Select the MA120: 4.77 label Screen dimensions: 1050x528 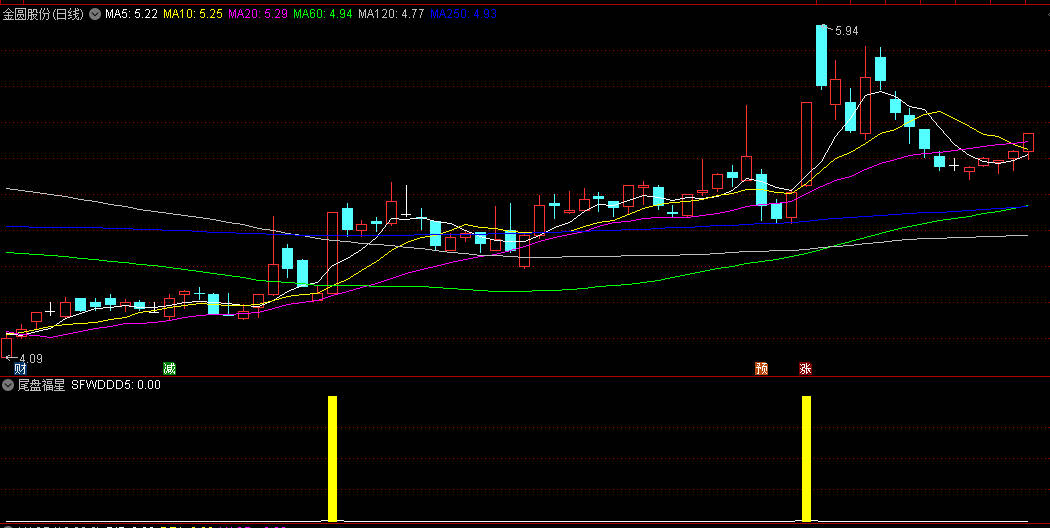(391, 14)
